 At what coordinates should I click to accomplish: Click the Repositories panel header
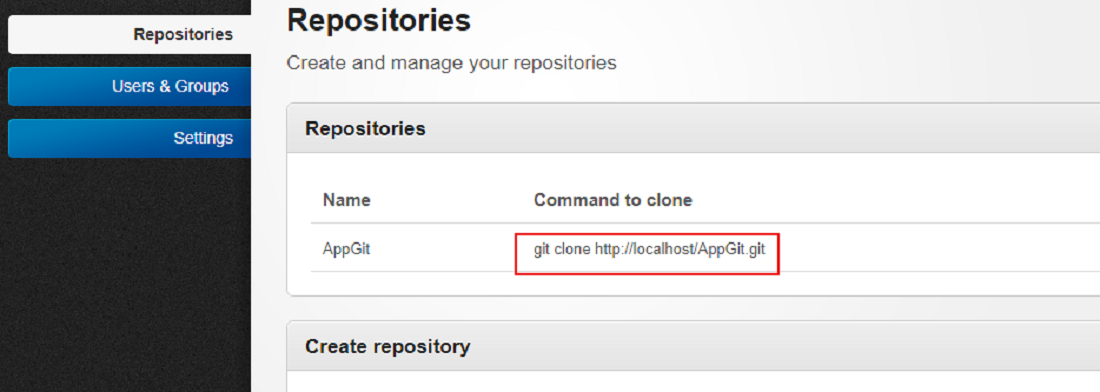(x=693, y=129)
